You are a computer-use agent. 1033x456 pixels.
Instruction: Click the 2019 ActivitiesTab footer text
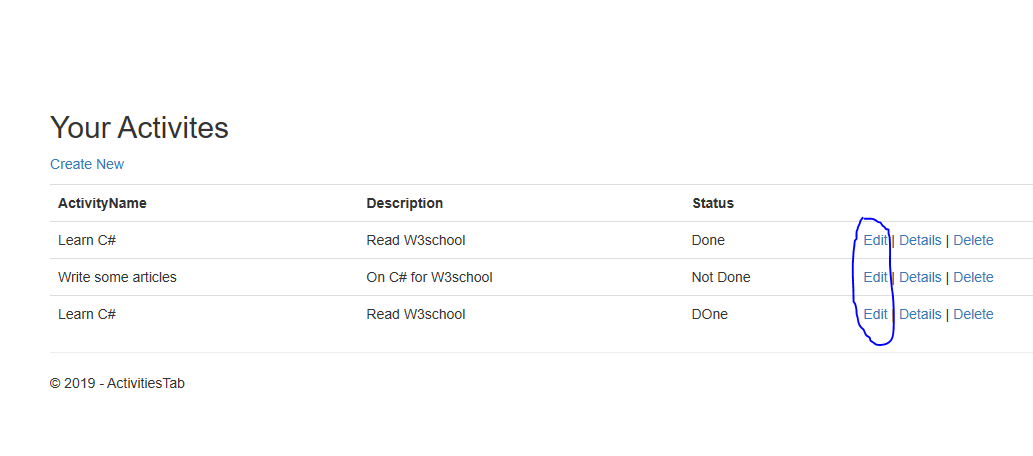pyautogui.click(x=117, y=383)
